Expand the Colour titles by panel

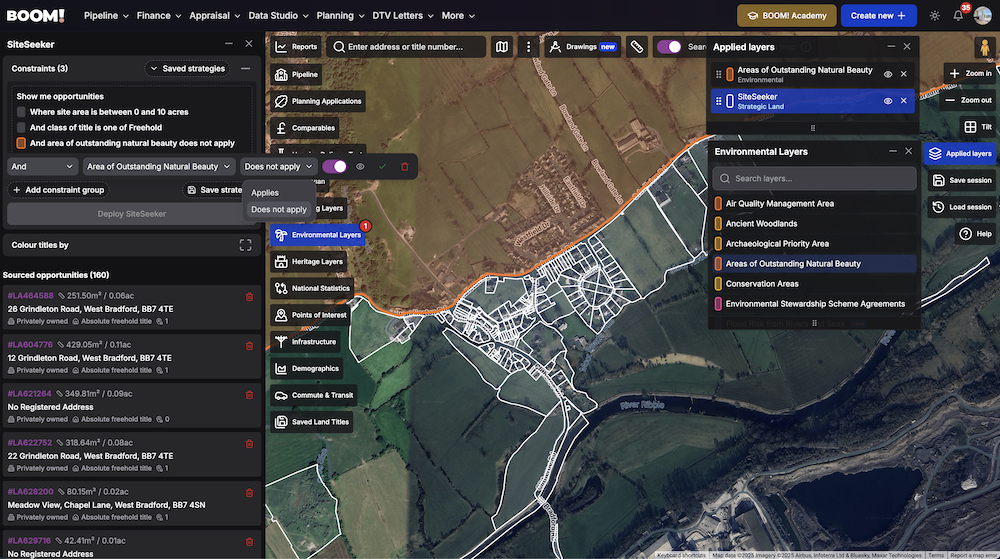(x=246, y=245)
